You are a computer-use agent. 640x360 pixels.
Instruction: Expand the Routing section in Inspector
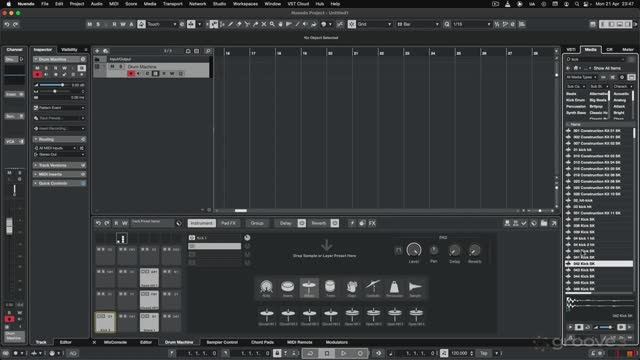pyautogui.click(x=59, y=139)
